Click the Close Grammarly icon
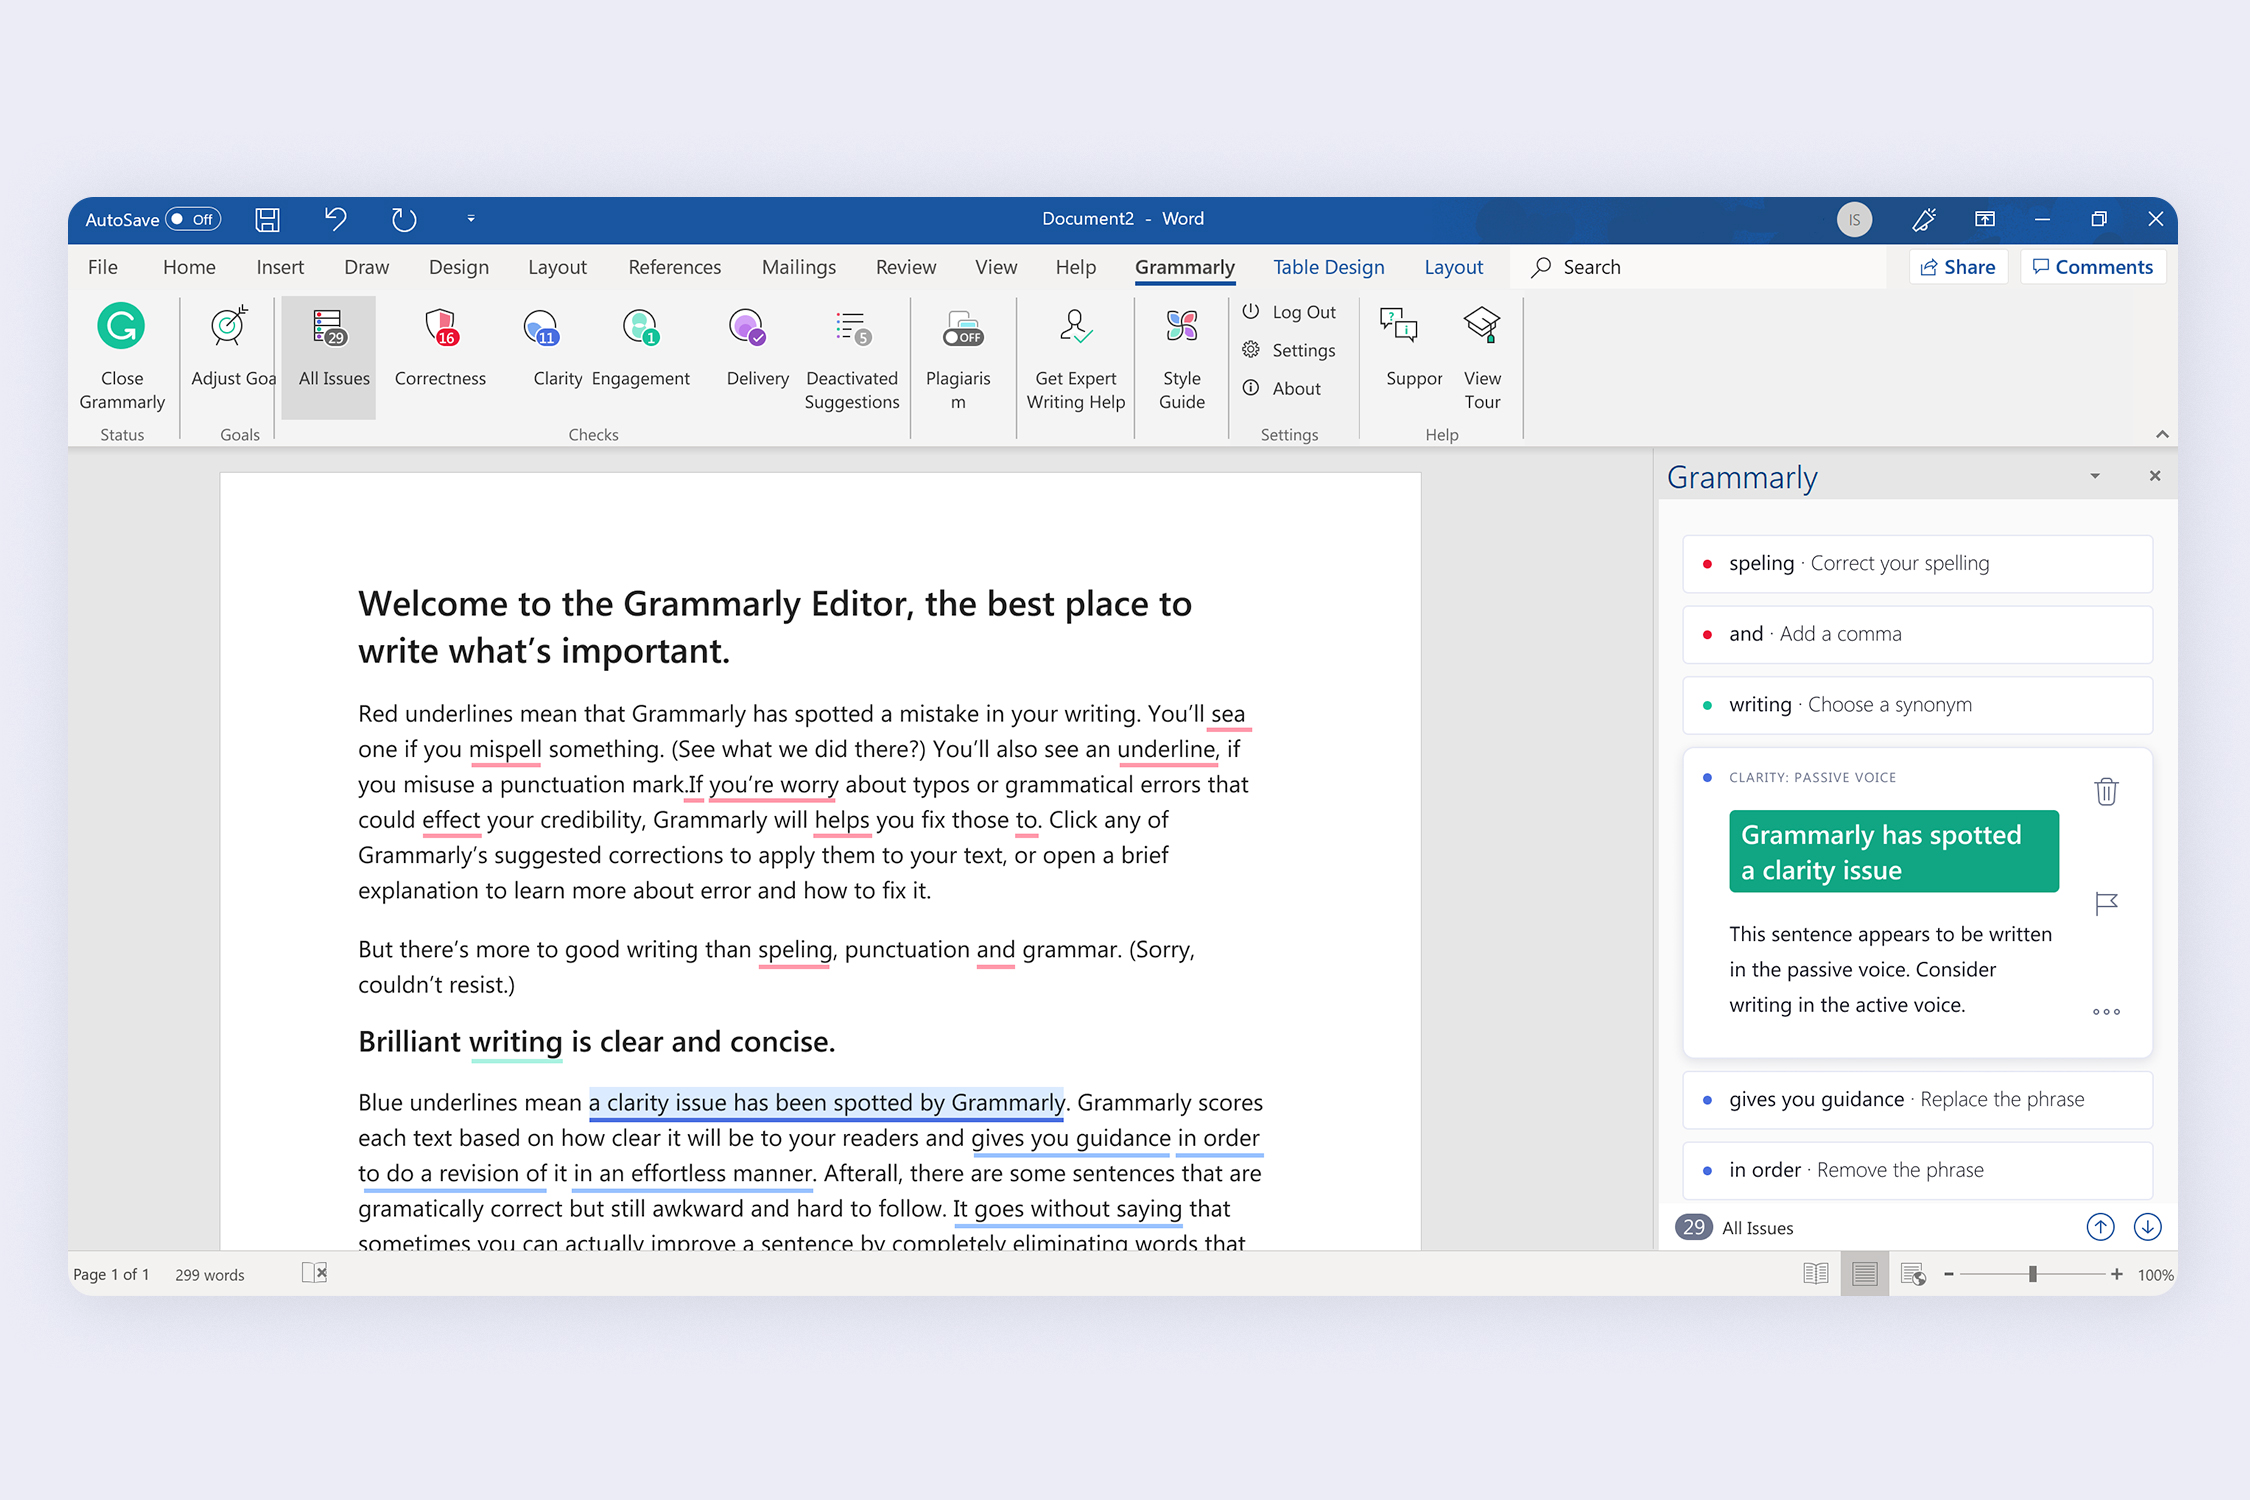 [121, 326]
